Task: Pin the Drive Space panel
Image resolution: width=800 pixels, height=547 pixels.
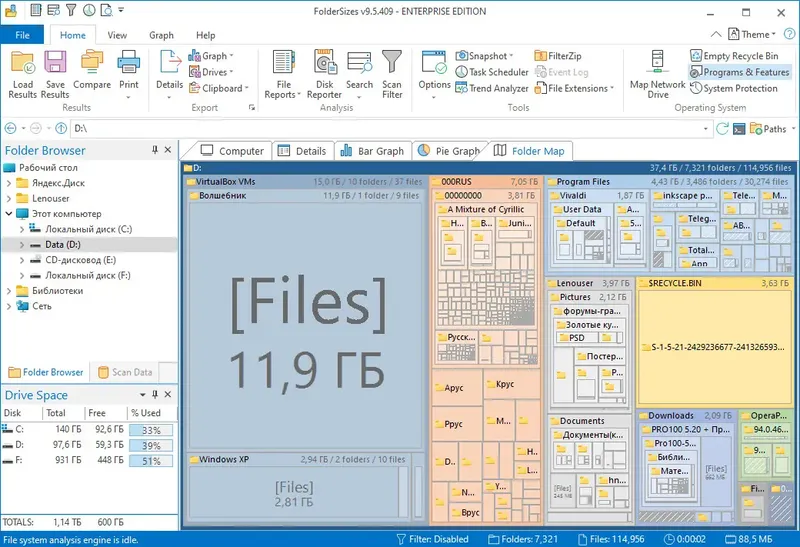Action: 155,395
